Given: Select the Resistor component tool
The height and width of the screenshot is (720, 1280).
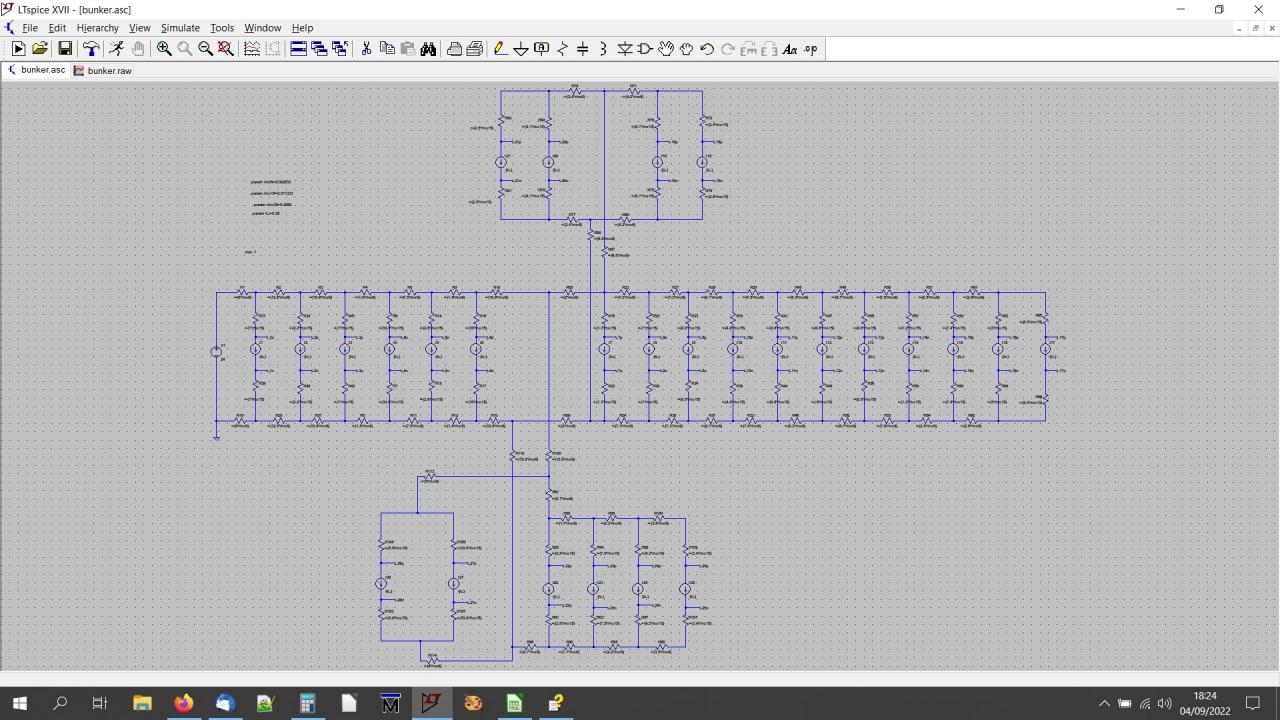Looking at the screenshot, I should (x=562, y=49).
